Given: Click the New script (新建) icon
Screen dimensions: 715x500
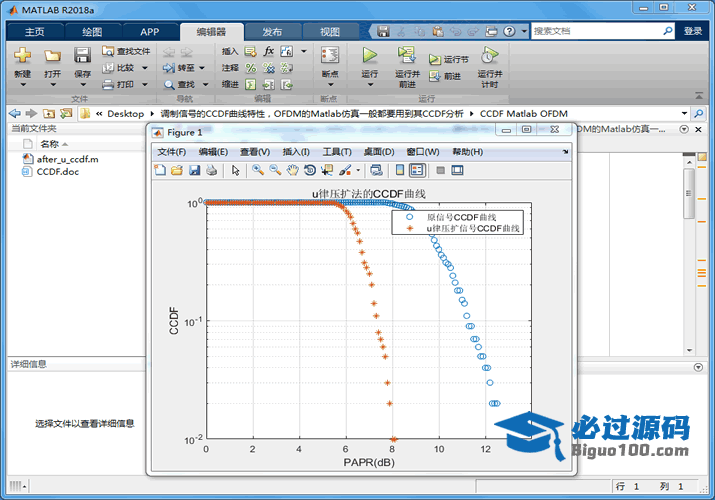Looking at the screenshot, I should coord(22,55).
